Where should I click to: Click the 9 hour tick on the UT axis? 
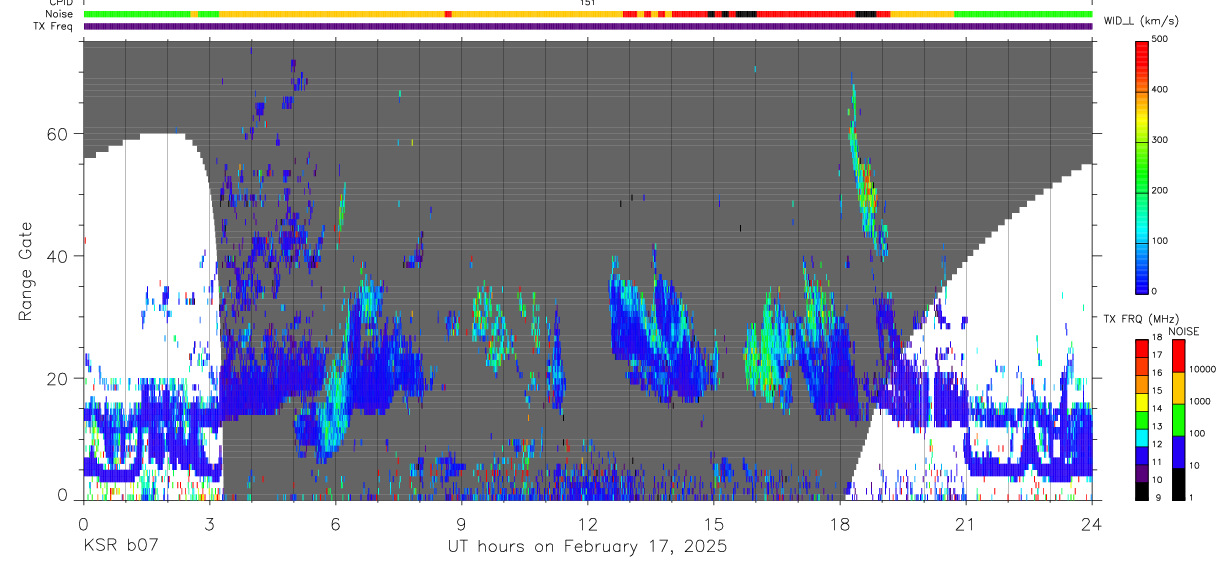pyautogui.click(x=461, y=523)
